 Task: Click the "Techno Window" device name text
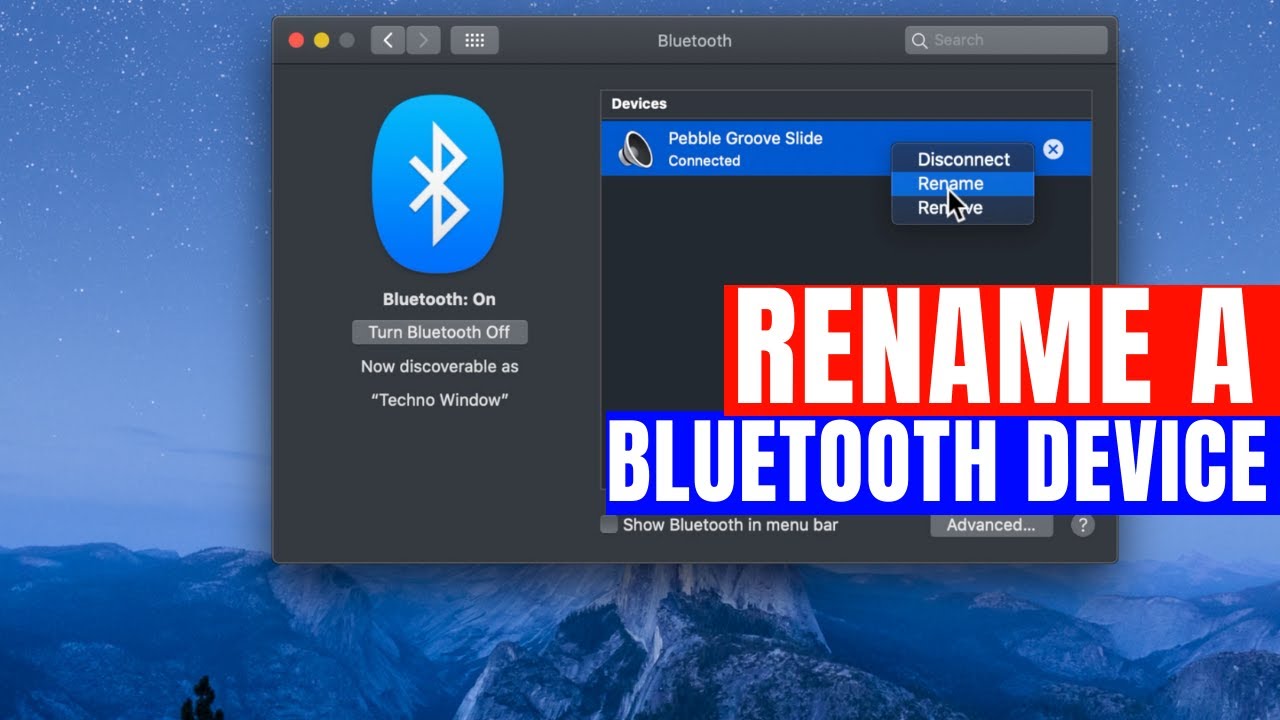pos(440,400)
